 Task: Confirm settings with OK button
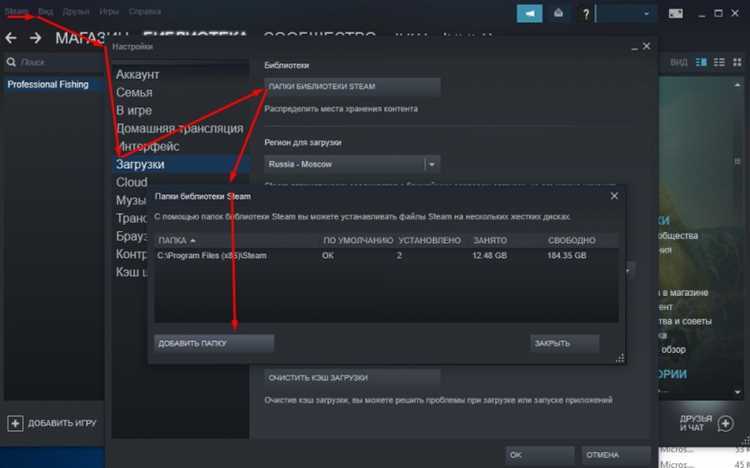click(540, 455)
